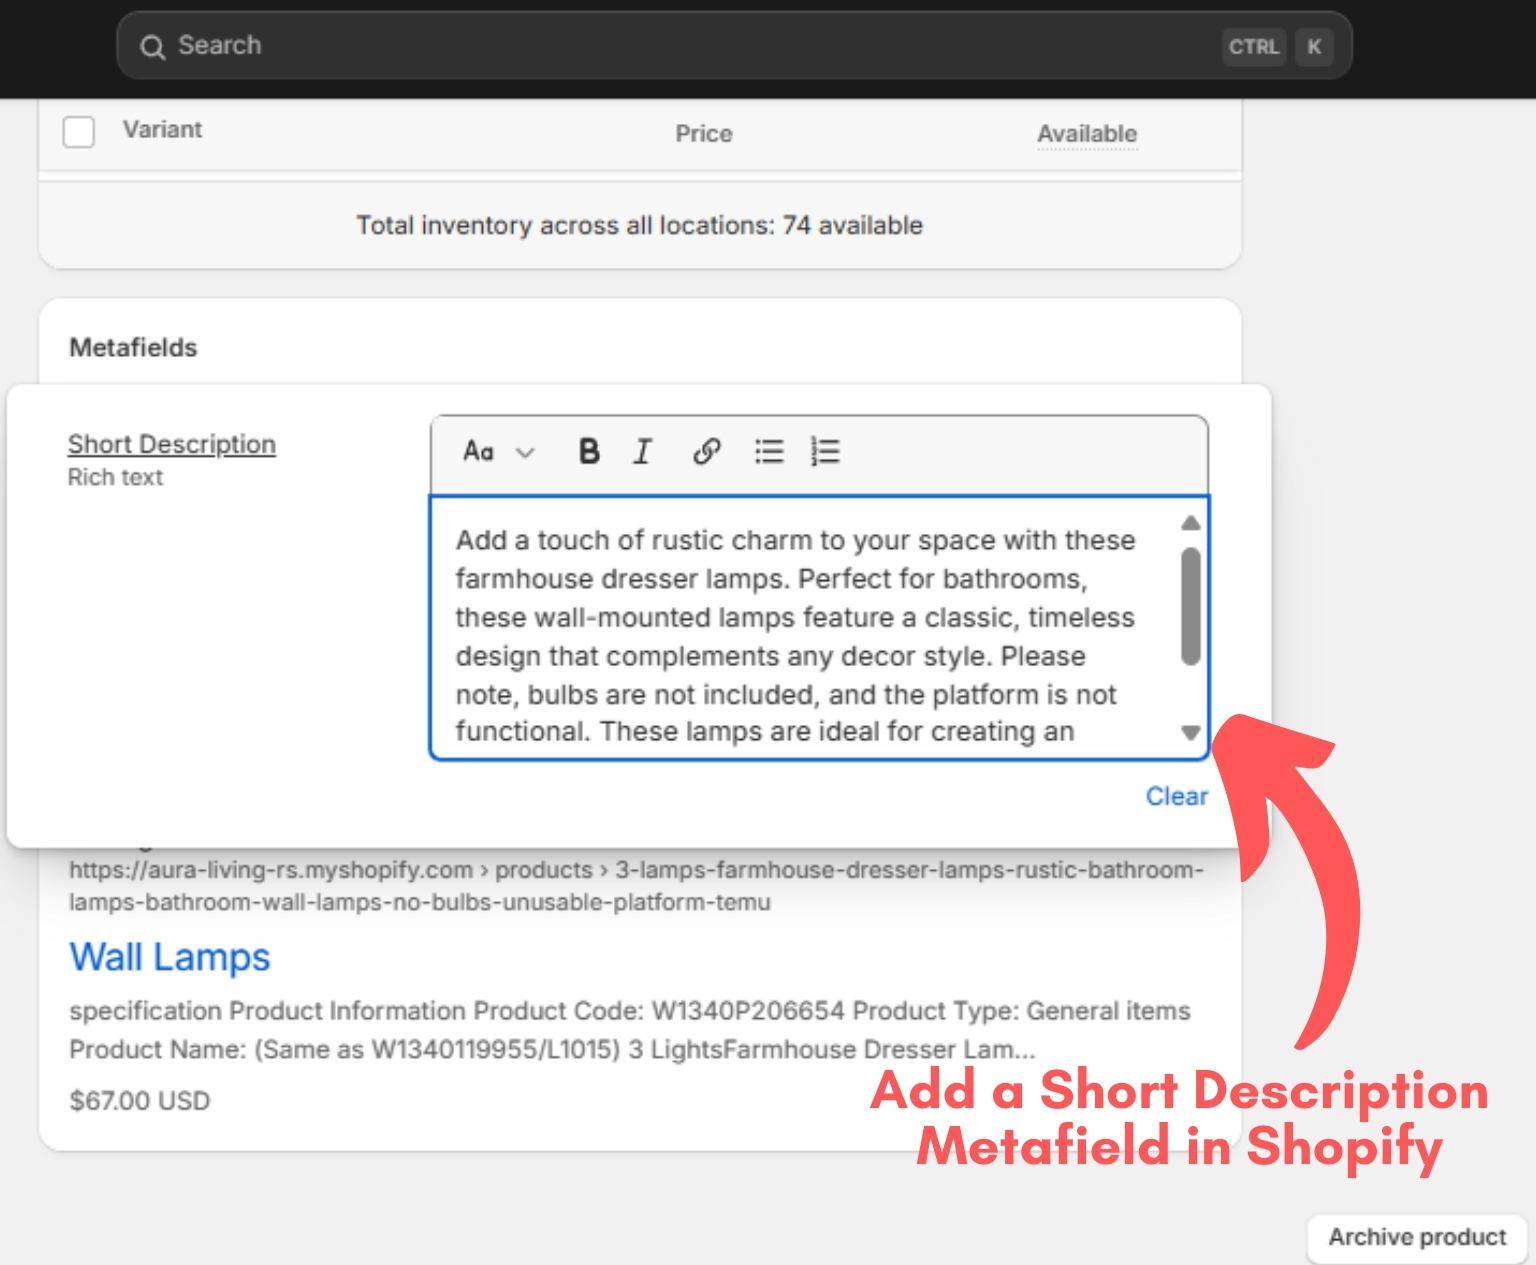Viewport: 1536px width, 1265px height.
Task: Click the Archive product button
Action: tap(1417, 1237)
